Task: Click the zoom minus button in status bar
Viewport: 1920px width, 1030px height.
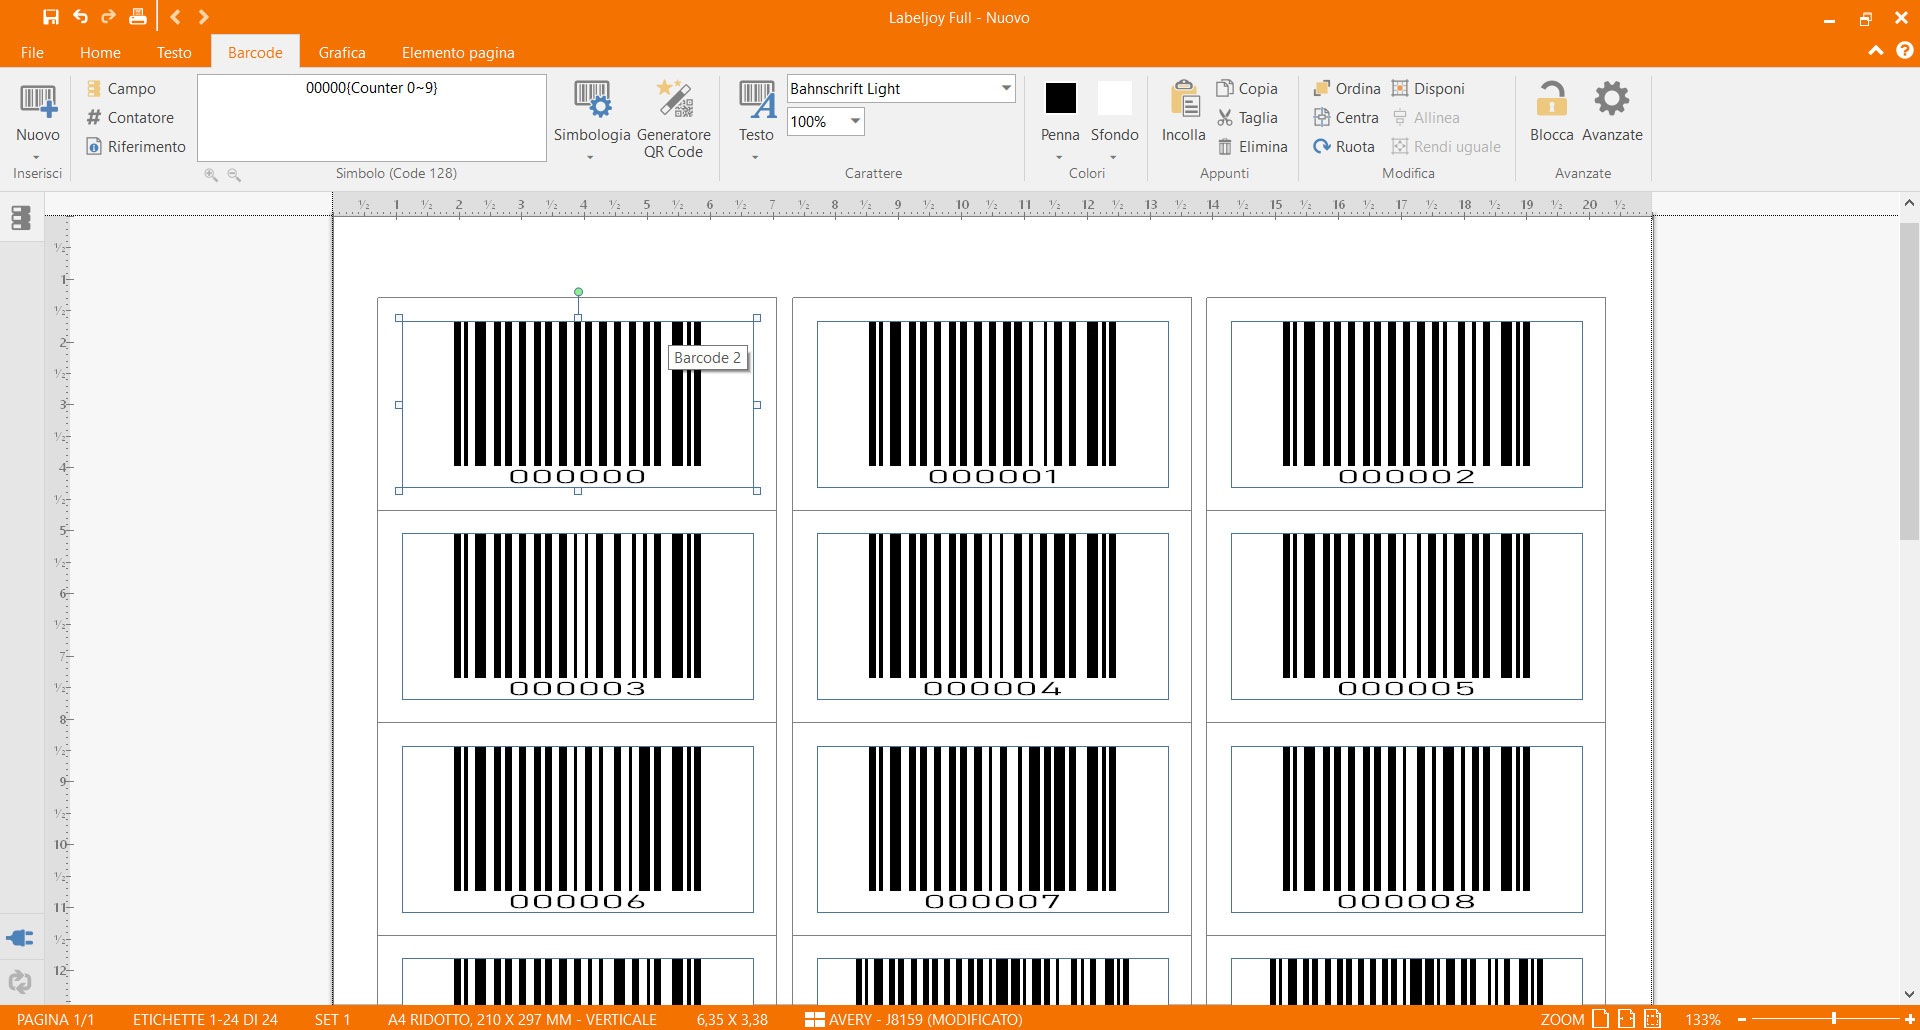Action: click(1741, 1019)
